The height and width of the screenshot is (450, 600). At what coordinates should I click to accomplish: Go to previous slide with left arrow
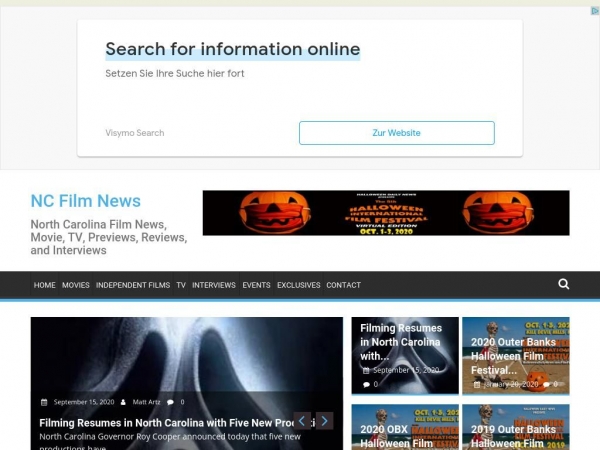coord(302,421)
